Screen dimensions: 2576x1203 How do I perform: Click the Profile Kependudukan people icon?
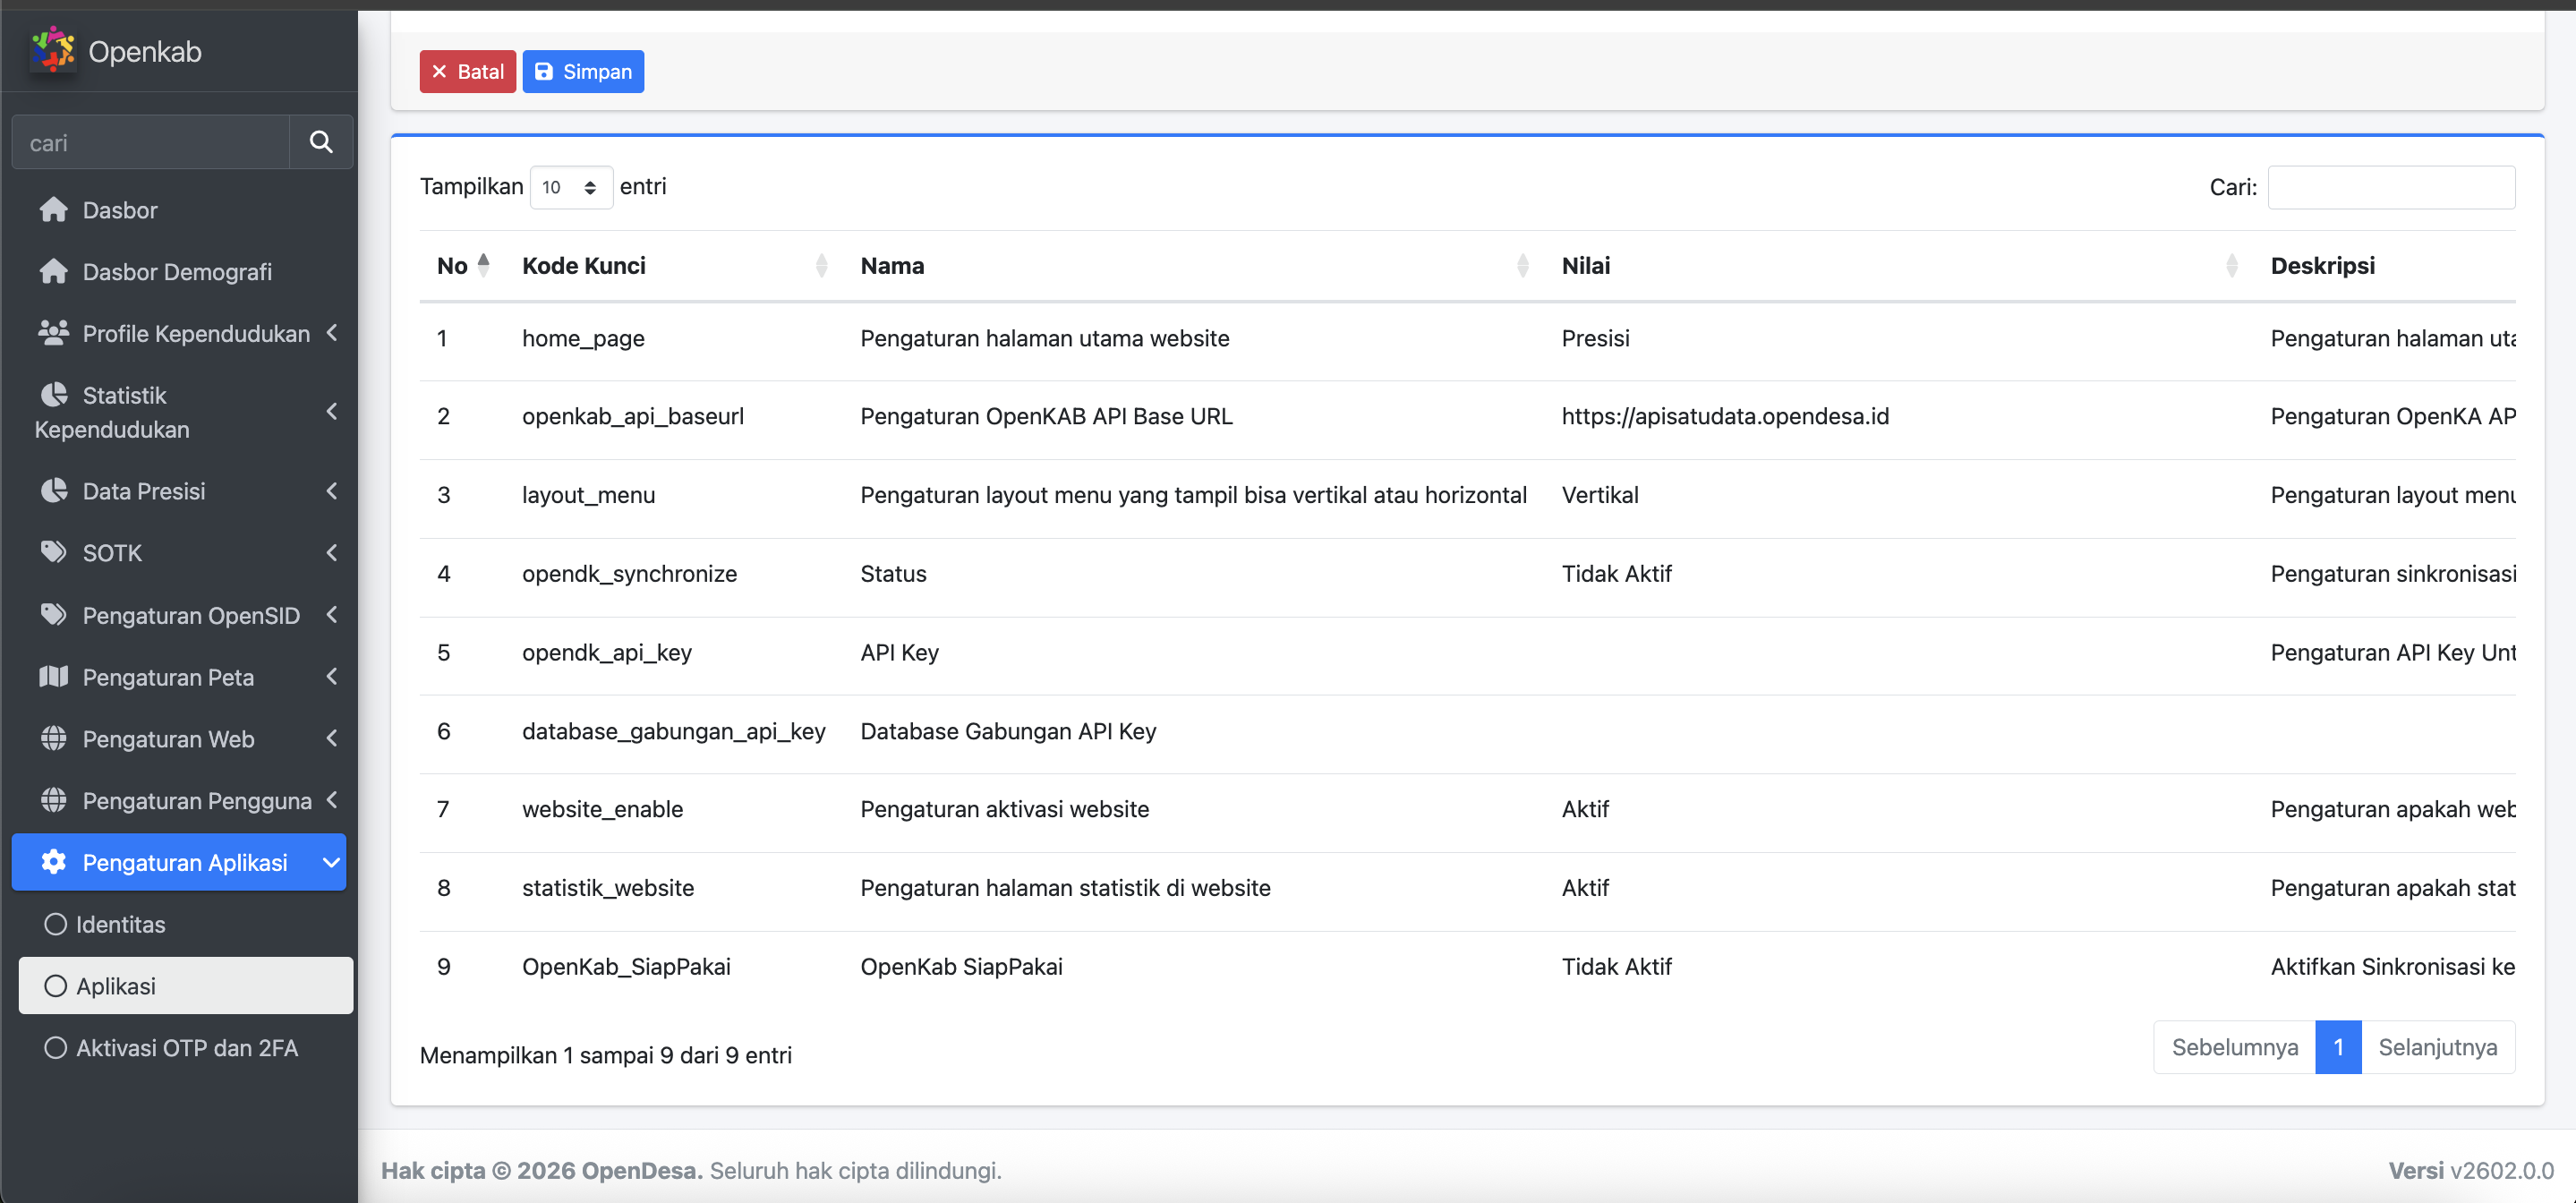(x=54, y=333)
